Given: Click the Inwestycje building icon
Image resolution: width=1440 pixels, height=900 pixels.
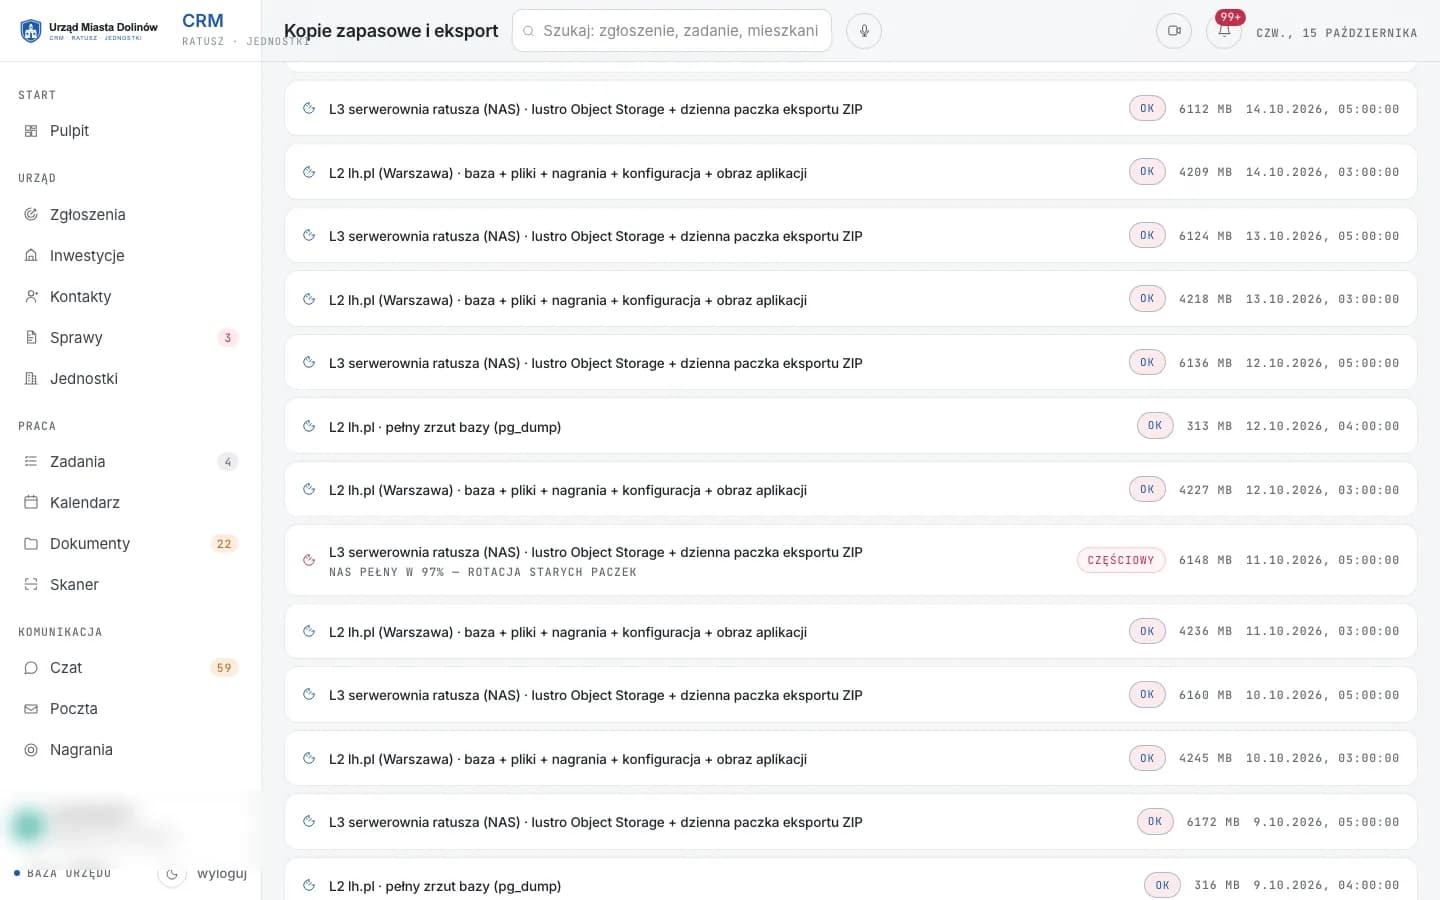Looking at the screenshot, I should click(31, 256).
